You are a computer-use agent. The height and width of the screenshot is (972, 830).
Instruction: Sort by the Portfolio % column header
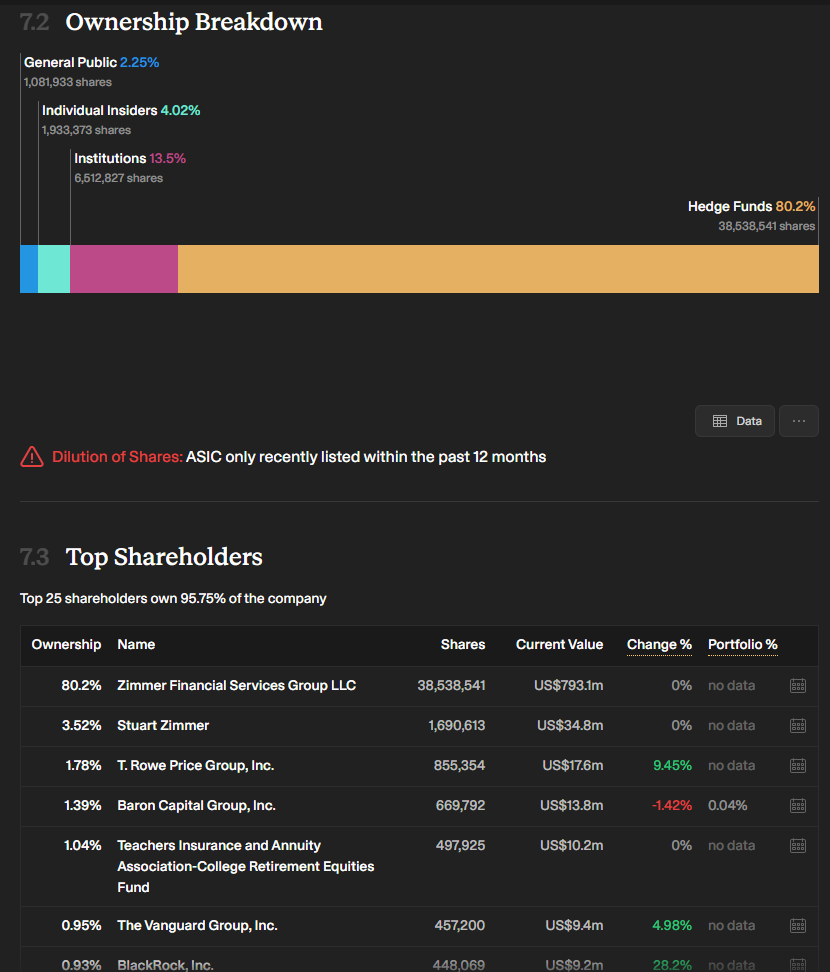[x=743, y=645]
